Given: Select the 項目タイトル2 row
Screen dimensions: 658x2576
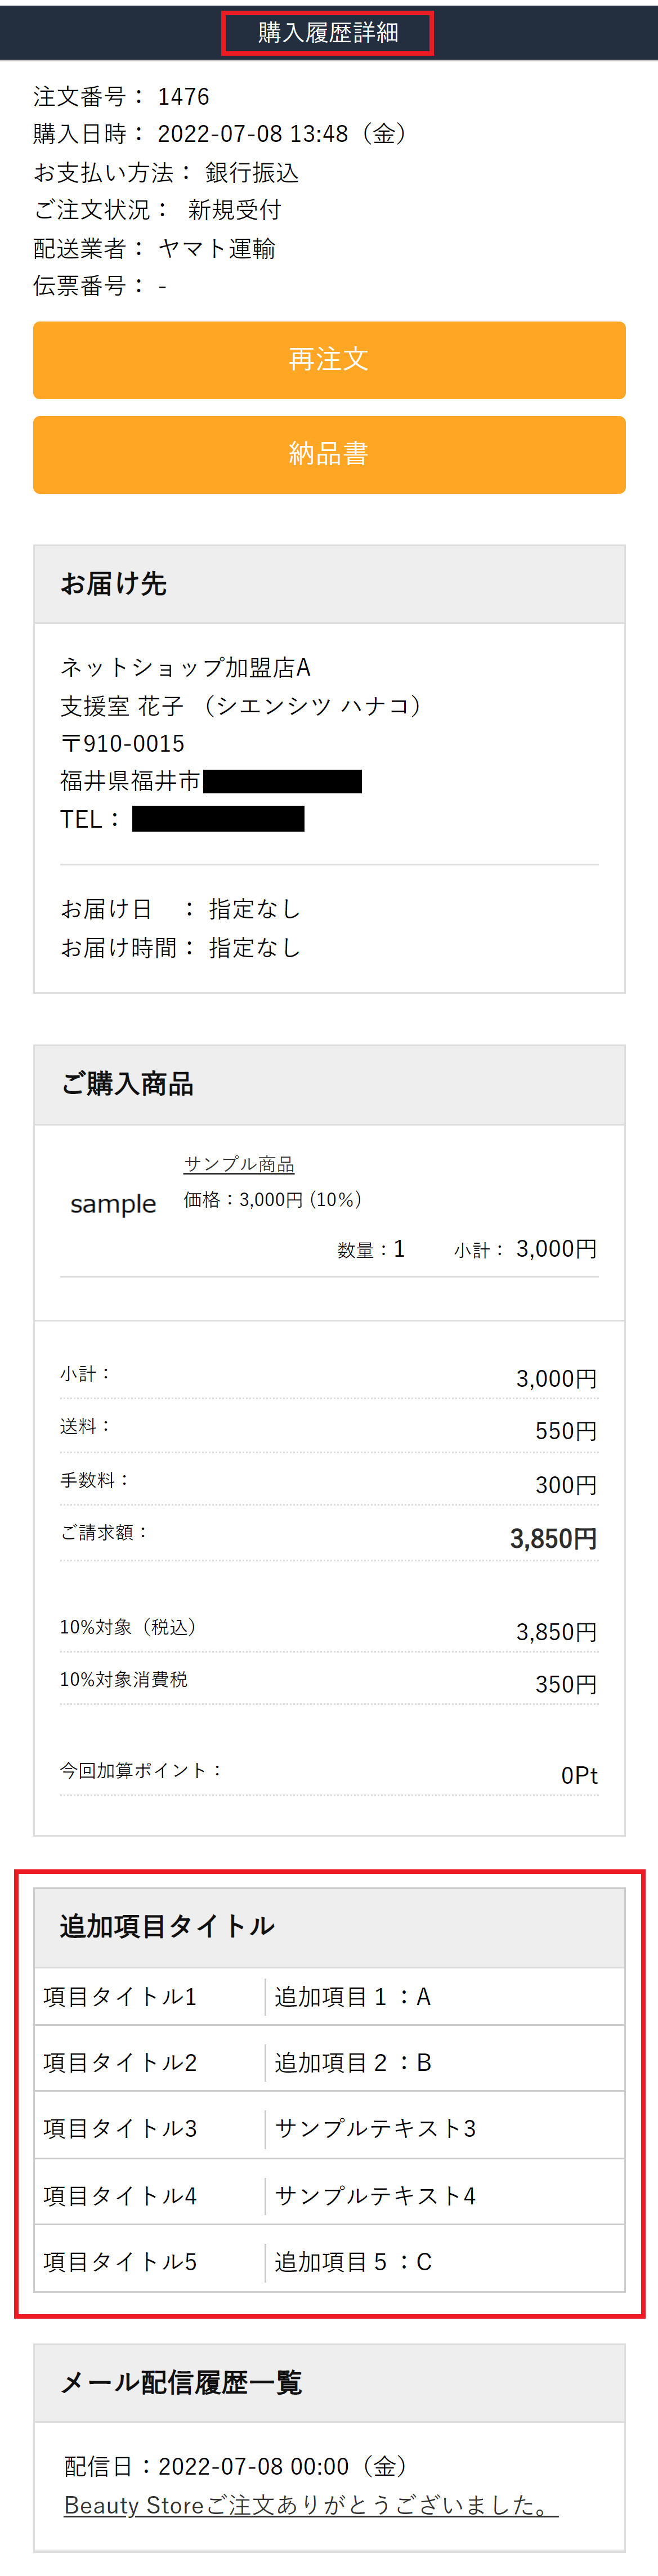Looking at the screenshot, I should click(x=120, y=2062).
